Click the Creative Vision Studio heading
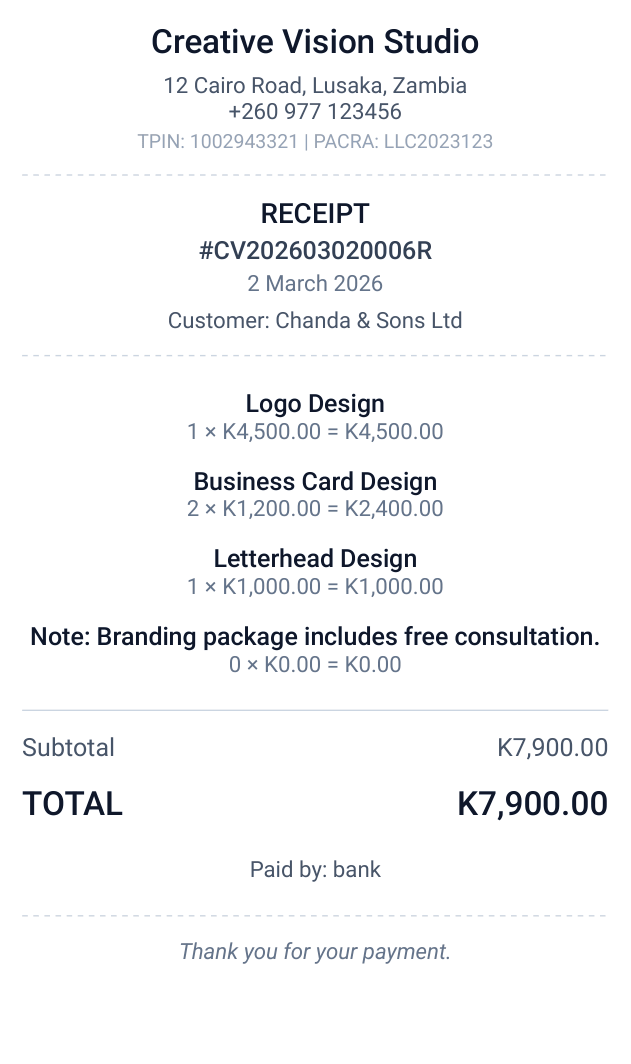The width and height of the screenshot is (631, 1064). (x=315, y=42)
